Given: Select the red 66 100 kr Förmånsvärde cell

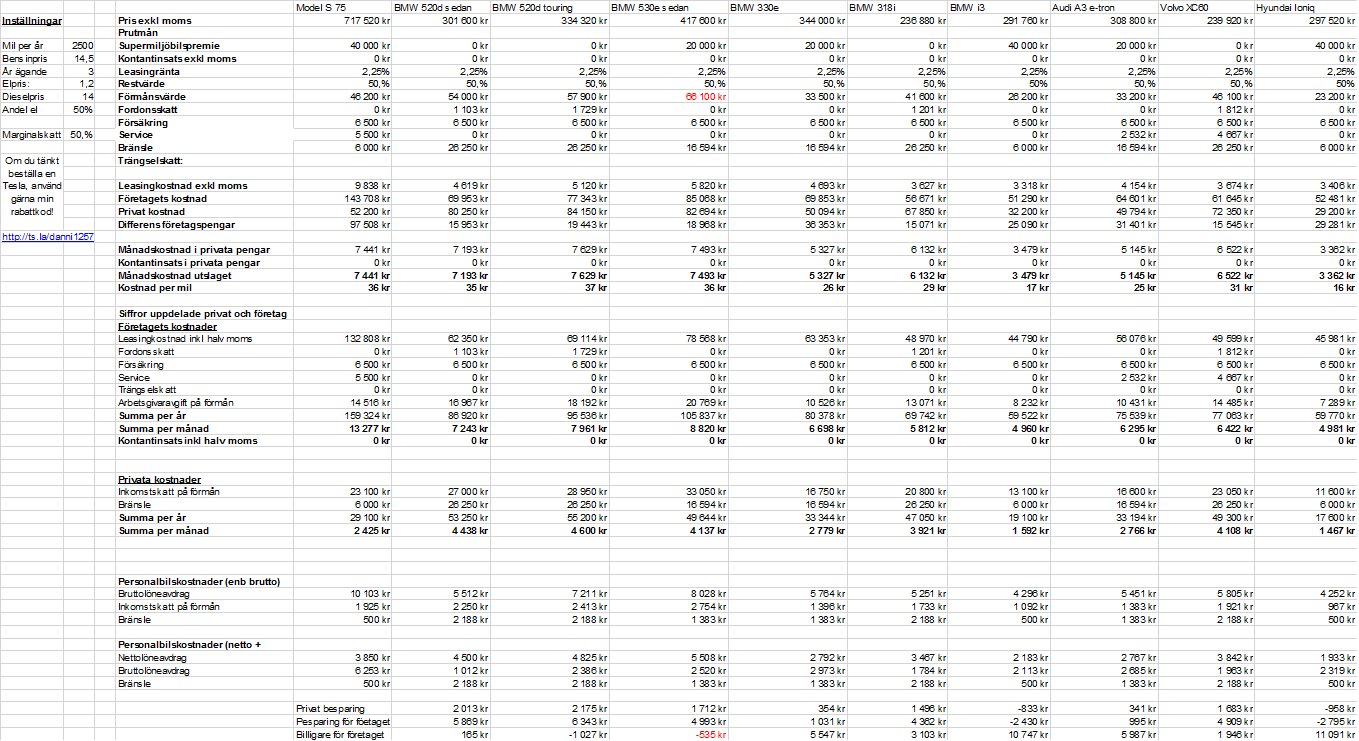Looking at the screenshot, I should (x=706, y=97).
